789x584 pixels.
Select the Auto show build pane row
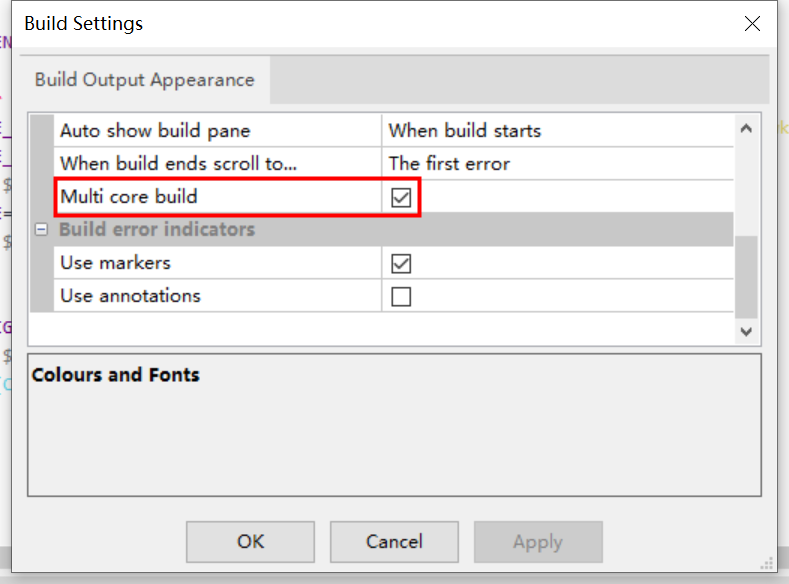(155, 131)
